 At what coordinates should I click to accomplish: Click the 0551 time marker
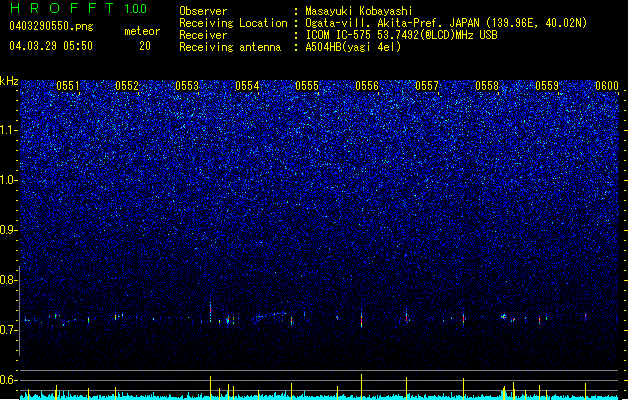68,86
